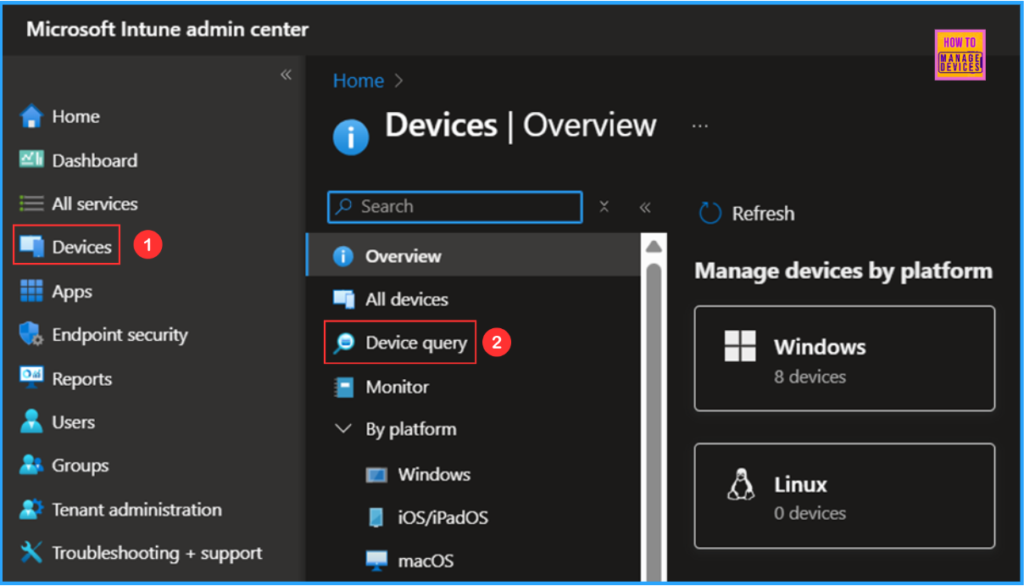Screen dimensions: 1024x586
Task: Click the Device query magnifier icon
Action: tap(344, 342)
